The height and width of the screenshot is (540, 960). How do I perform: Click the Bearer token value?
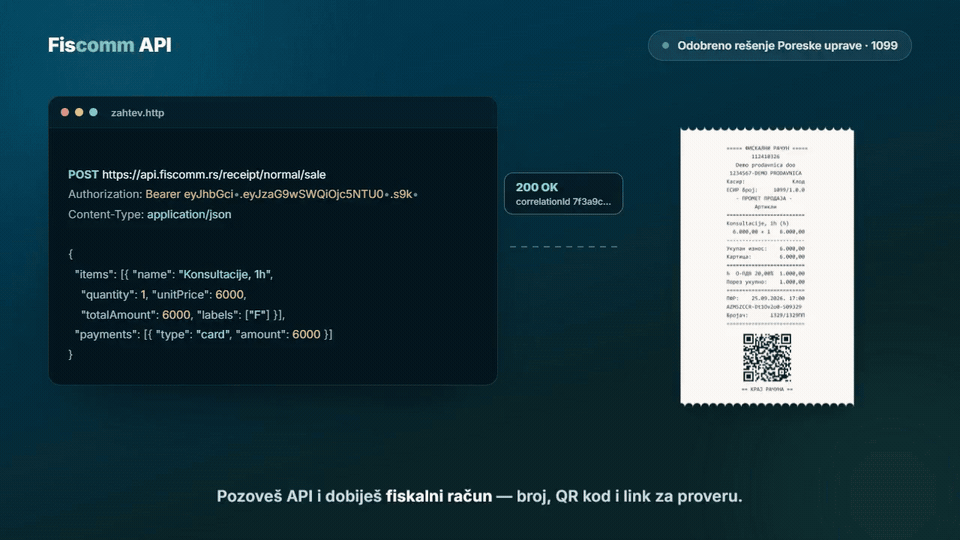[282, 194]
